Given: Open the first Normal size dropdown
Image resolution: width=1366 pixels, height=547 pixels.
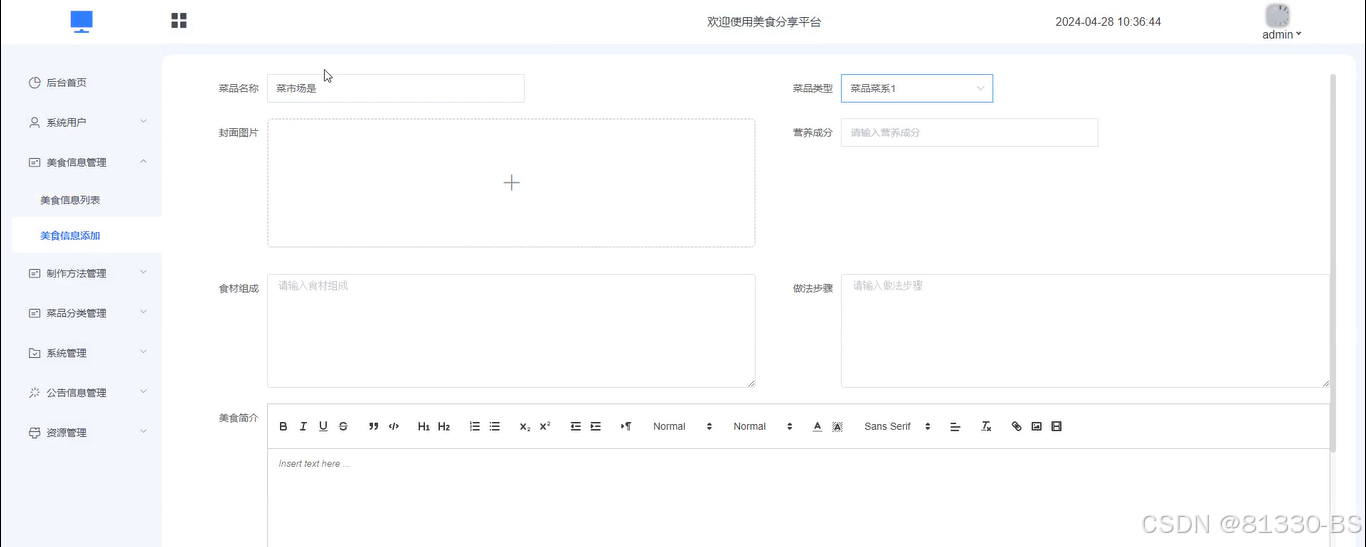Looking at the screenshot, I should point(683,426).
